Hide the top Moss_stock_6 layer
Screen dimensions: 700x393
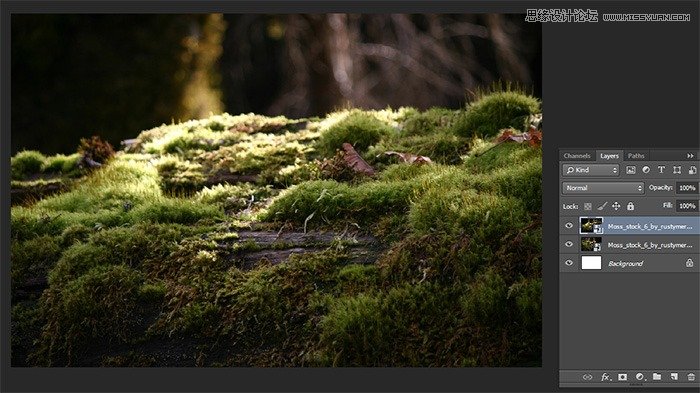(569, 226)
